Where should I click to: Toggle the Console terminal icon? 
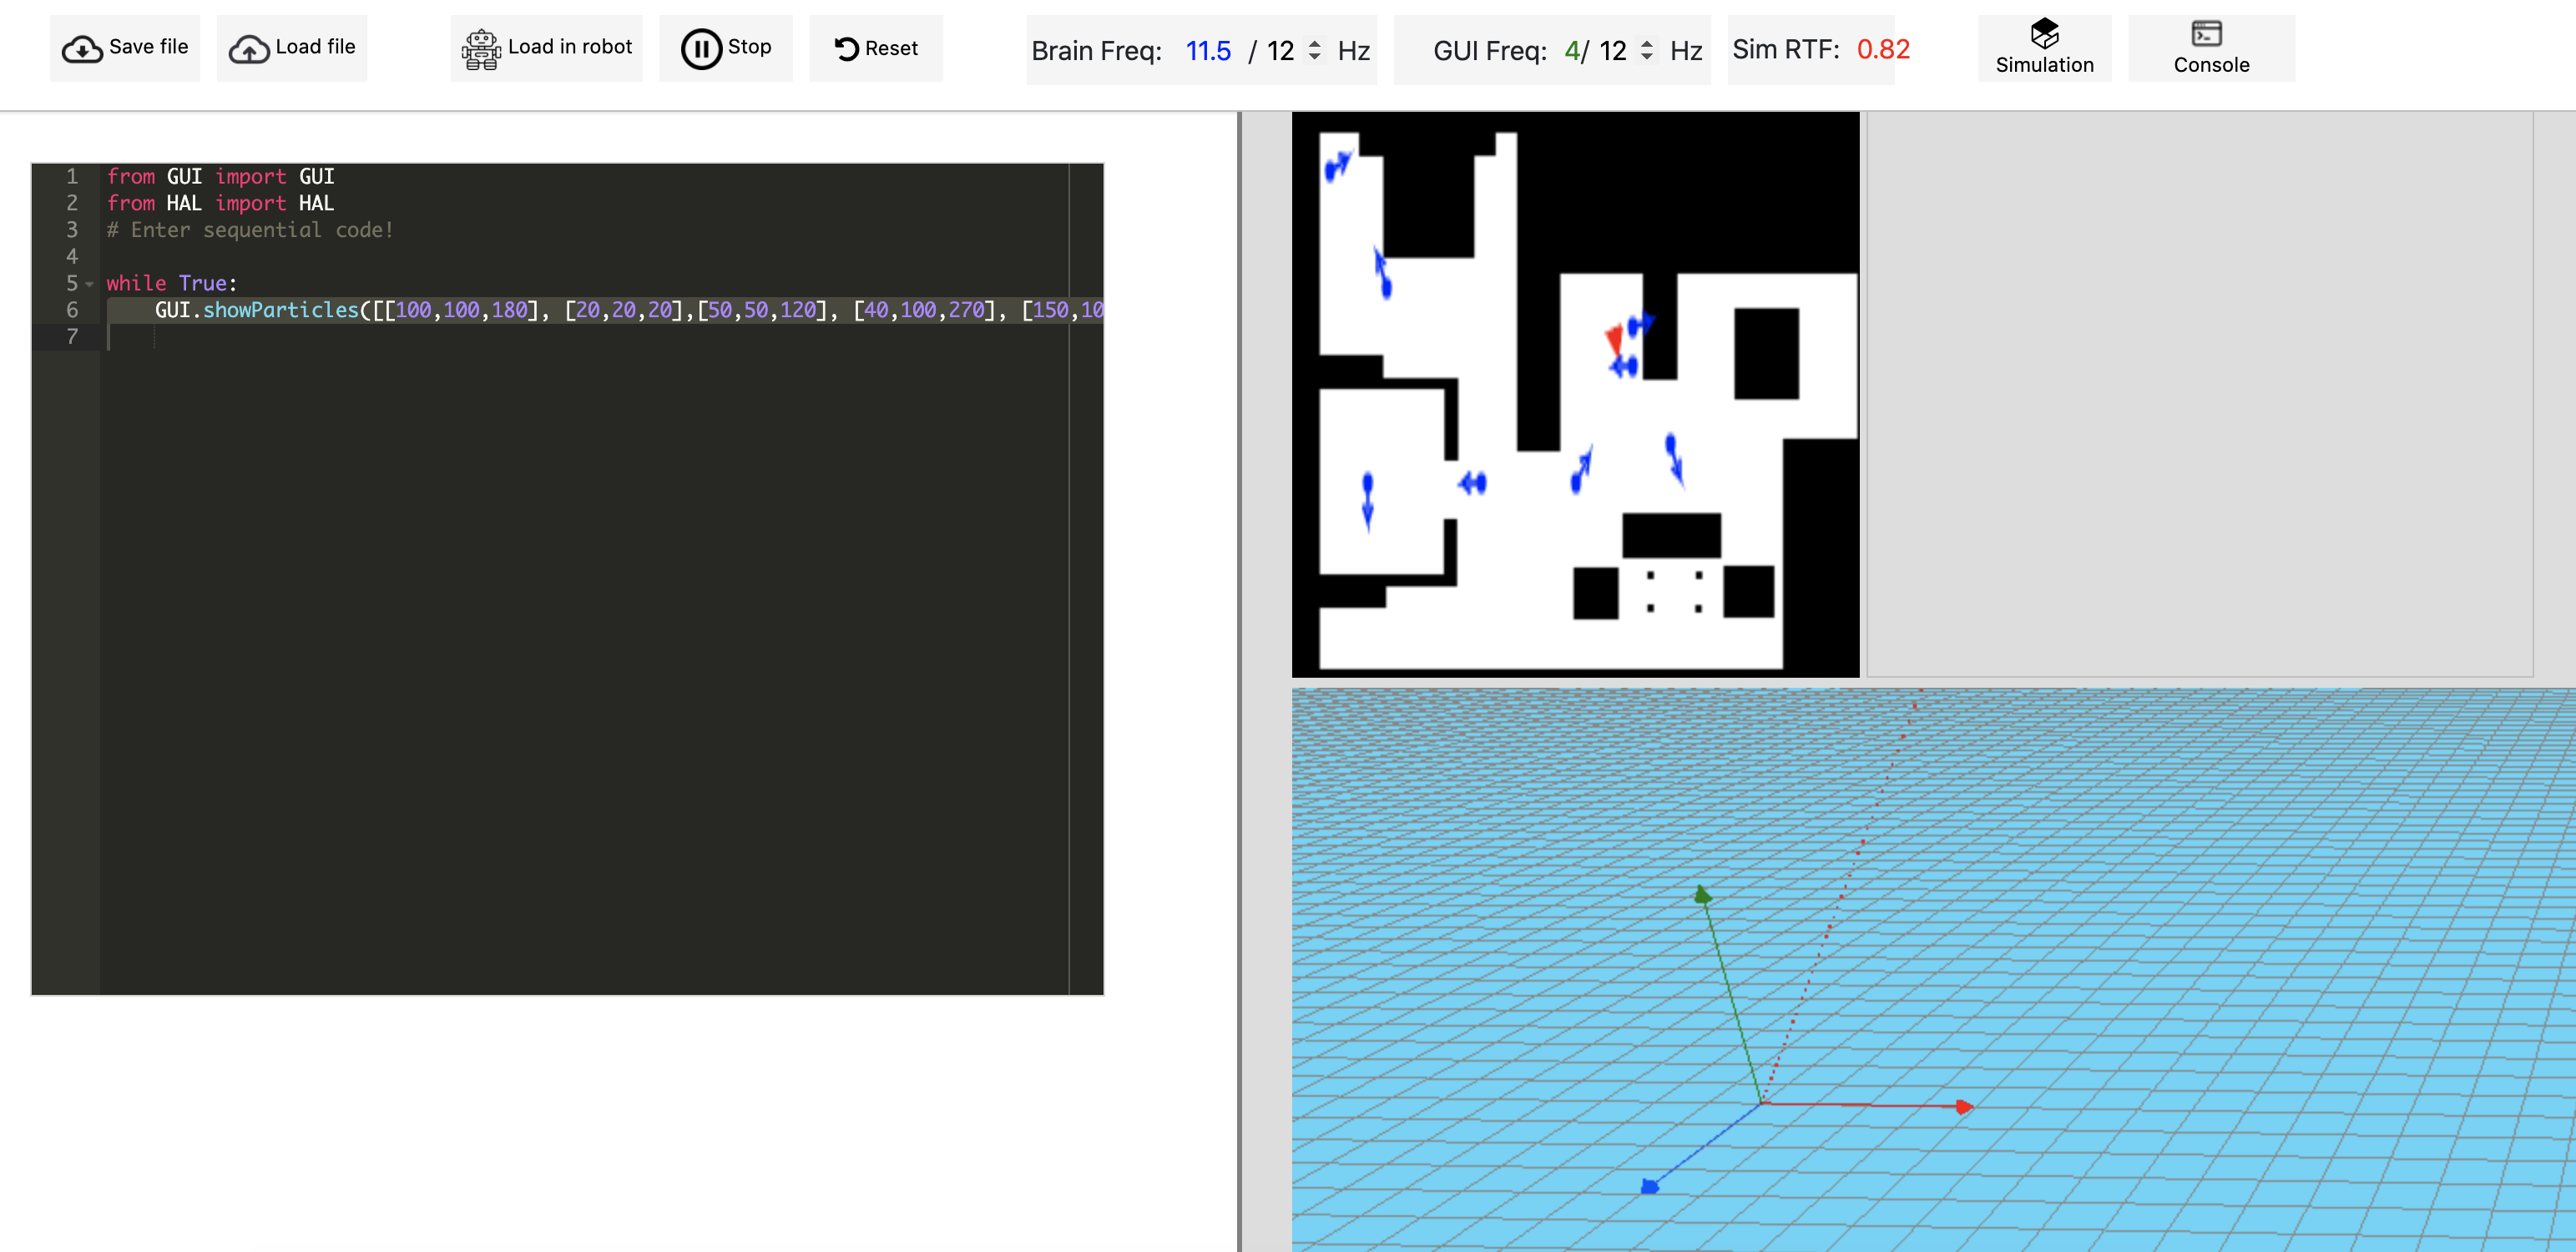pyautogui.click(x=2206, y=34)
